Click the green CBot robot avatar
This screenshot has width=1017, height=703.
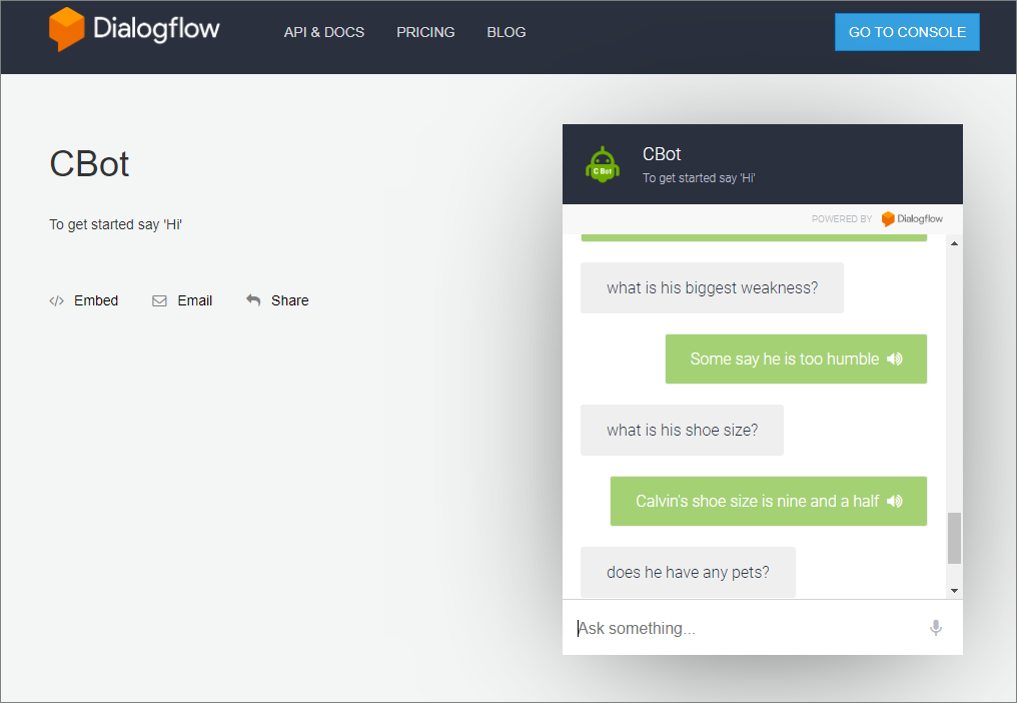603,164
